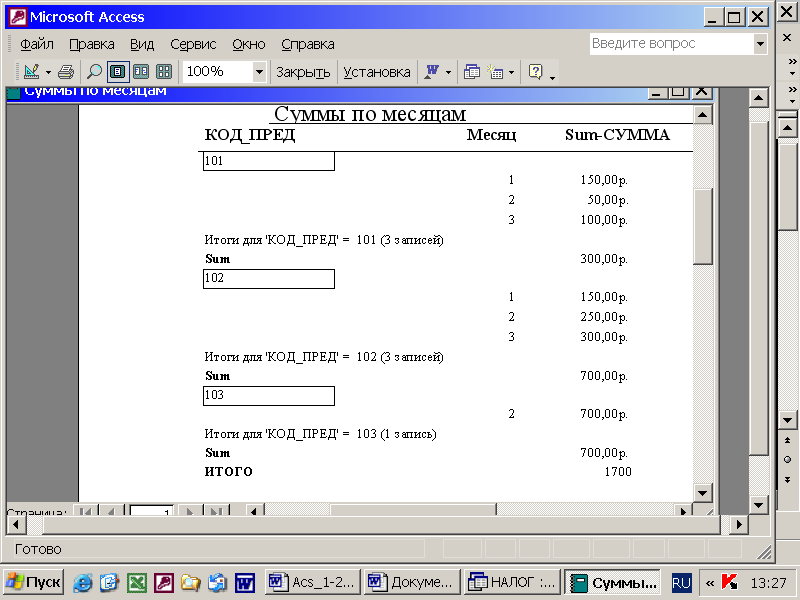Click the 300,00р. sum for 101
800x600 pixels.
pos(604,259)
